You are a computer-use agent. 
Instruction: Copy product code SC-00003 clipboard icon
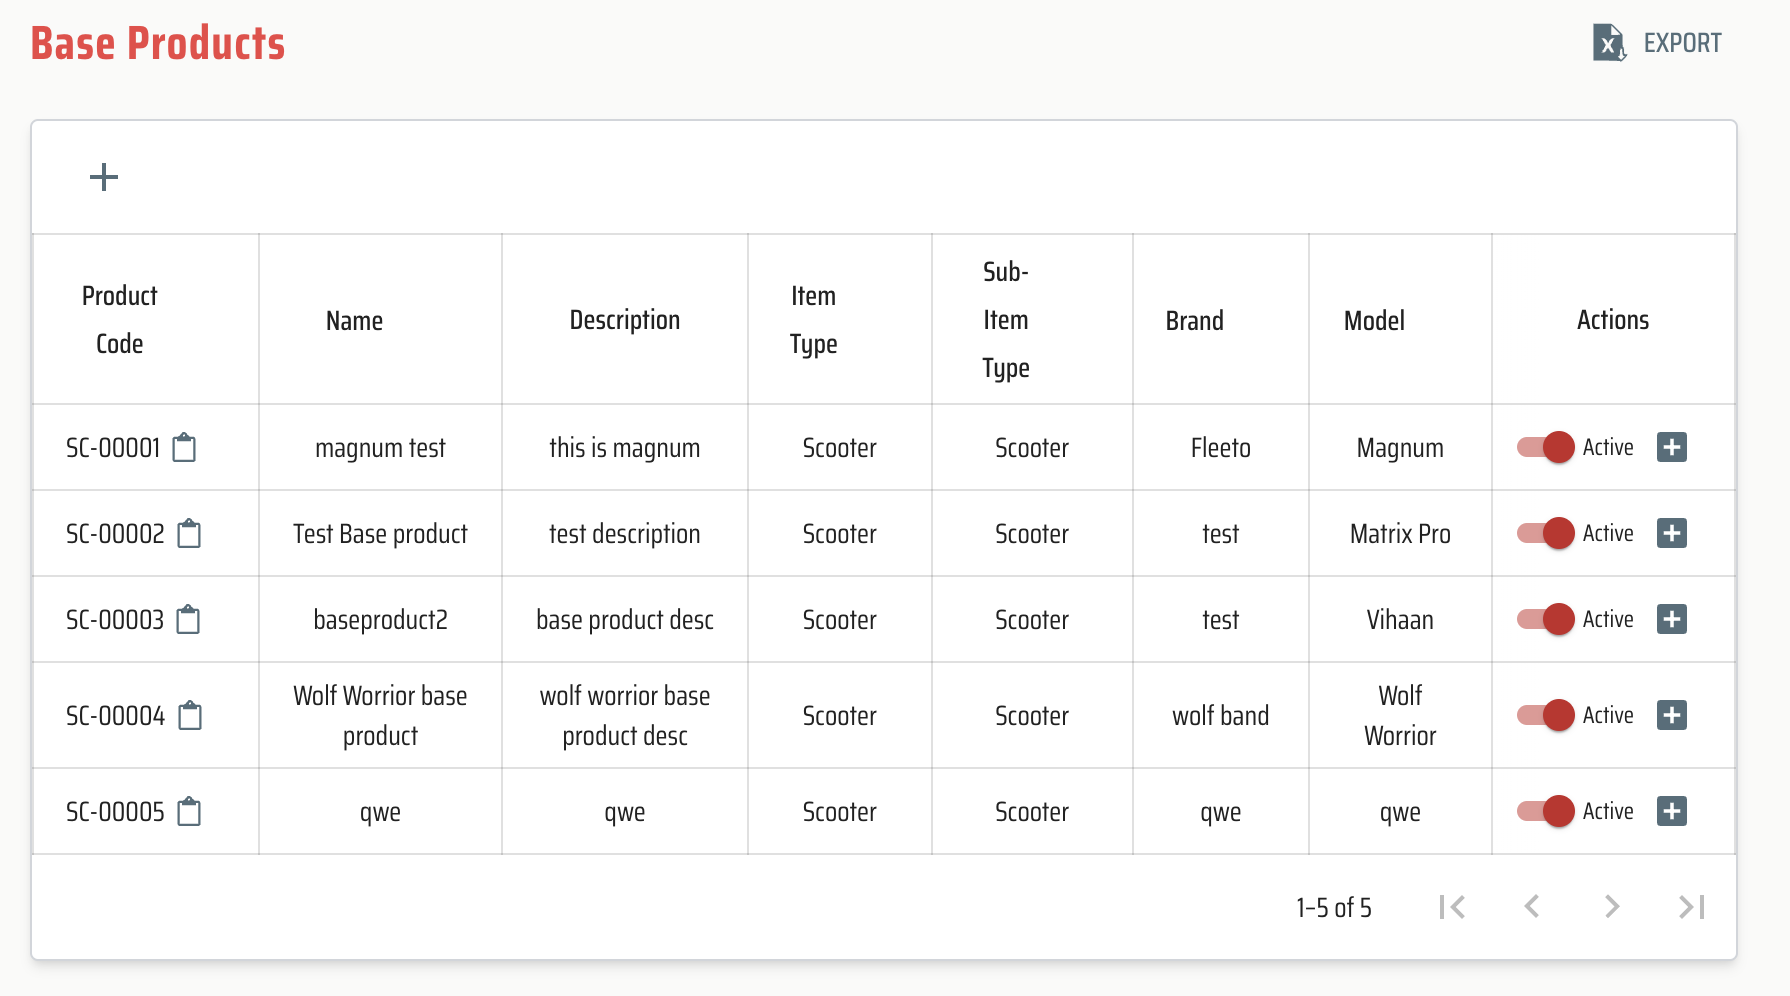click(x=188, y=620)
